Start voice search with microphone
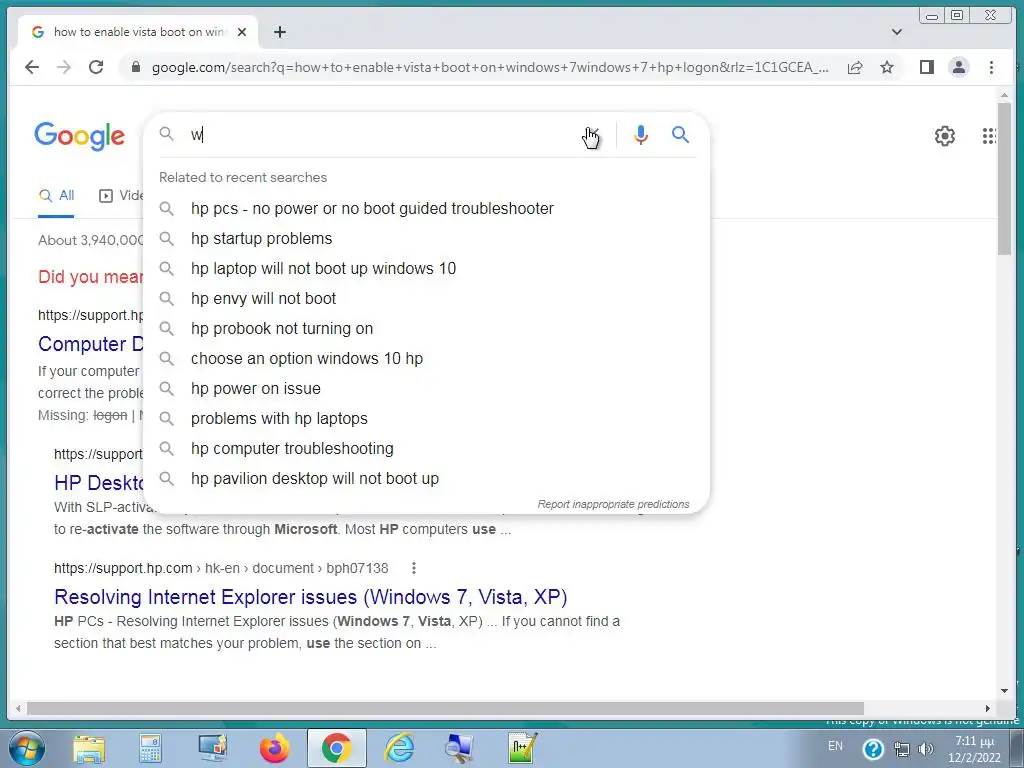The height and width of the screenshot is (768, 1024). tap(641, 135)
